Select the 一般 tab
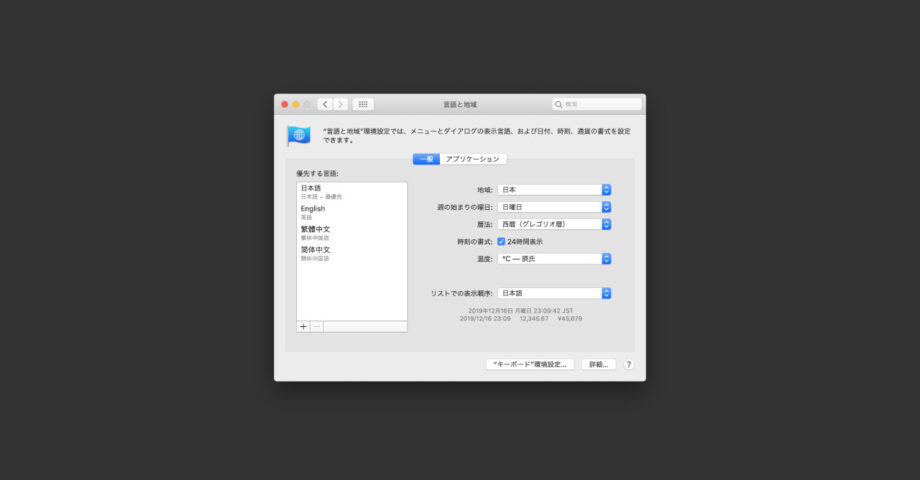 (x=426, y=159)
